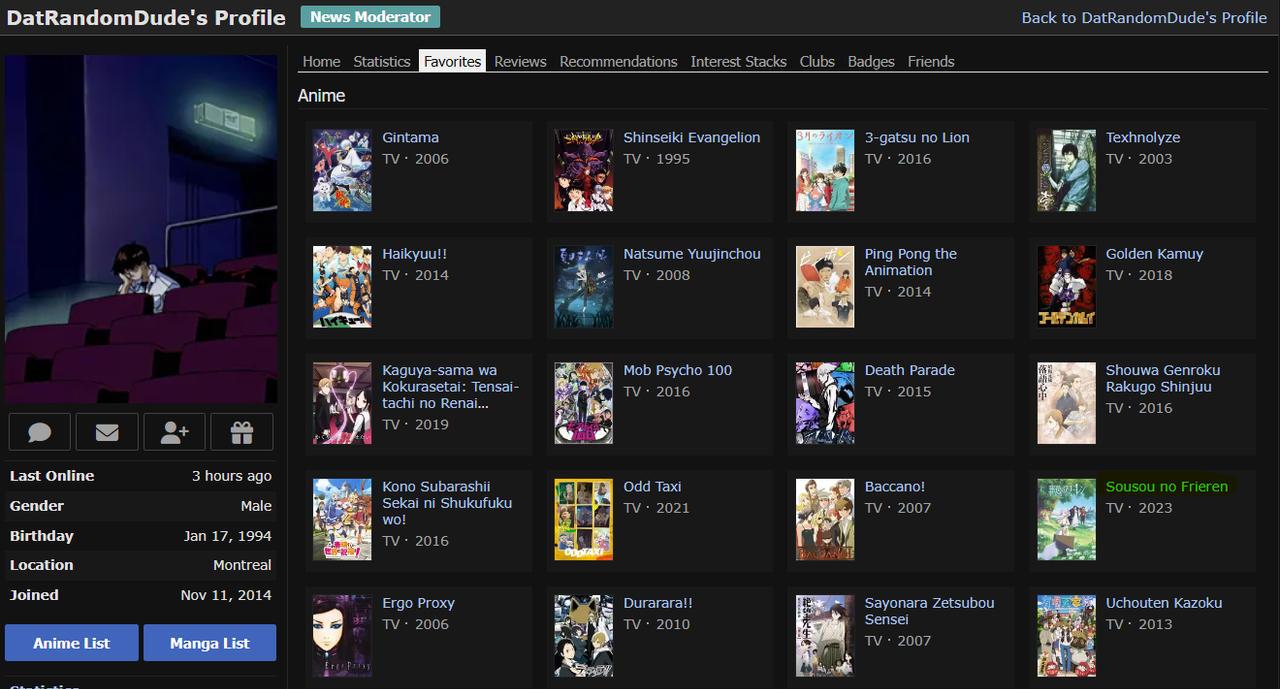Open the Recommendations tab
Image resolution: width=1280 pixels, height=689 pixels.
pyautogui.click(x=618, y=61)
